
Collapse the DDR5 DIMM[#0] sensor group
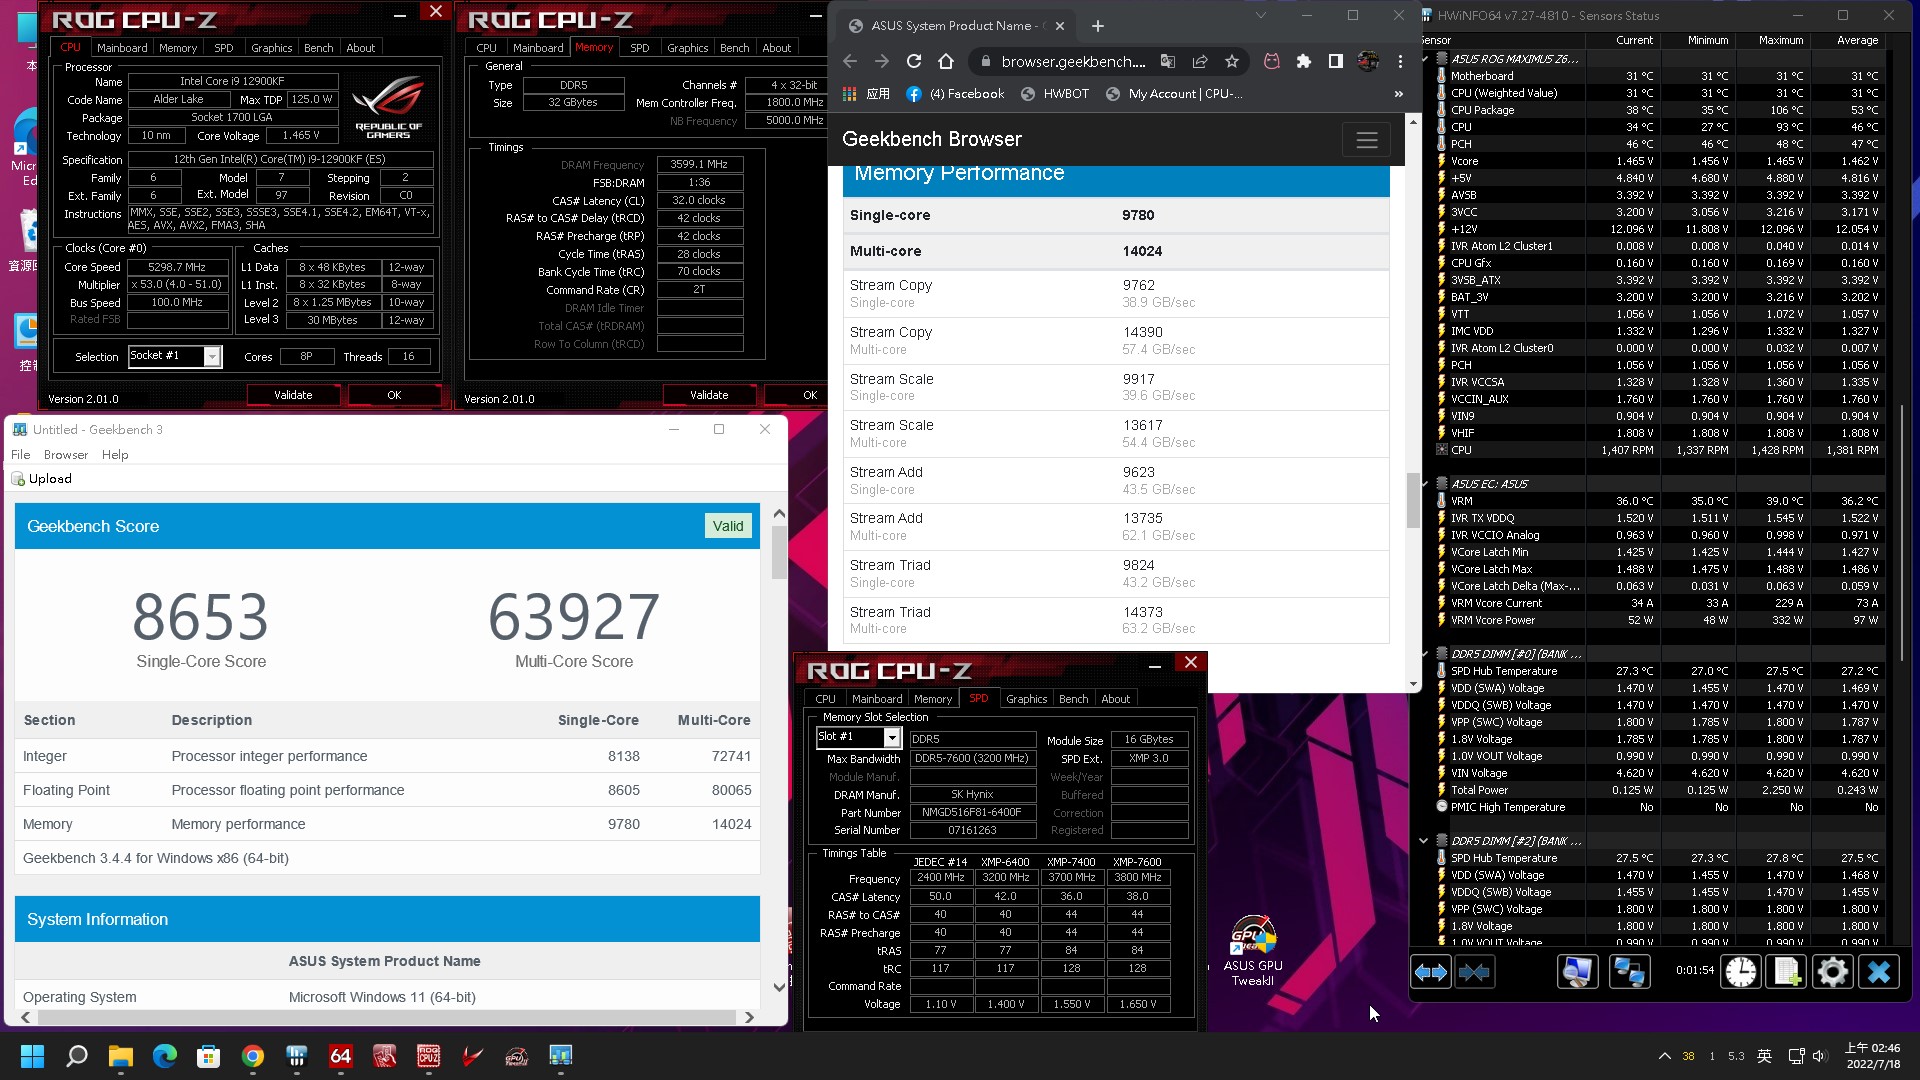click(1424, 654)
